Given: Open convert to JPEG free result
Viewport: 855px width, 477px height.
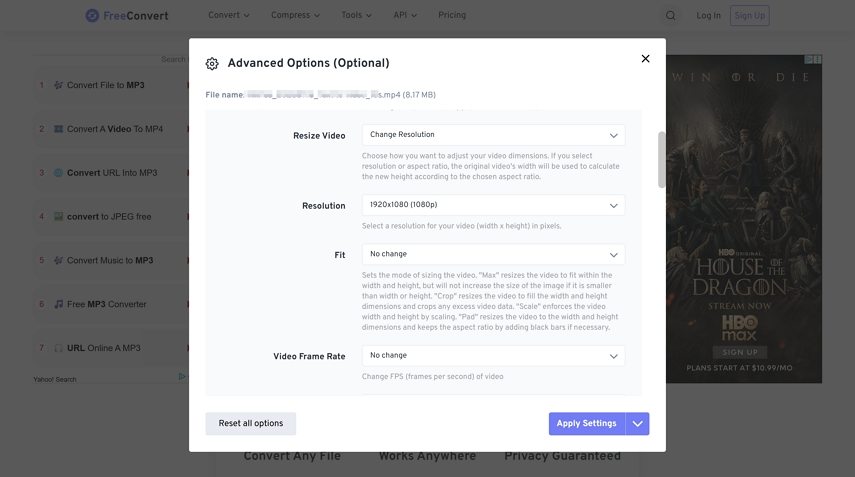Looking at the screenshot, I should tap(109, 216).
